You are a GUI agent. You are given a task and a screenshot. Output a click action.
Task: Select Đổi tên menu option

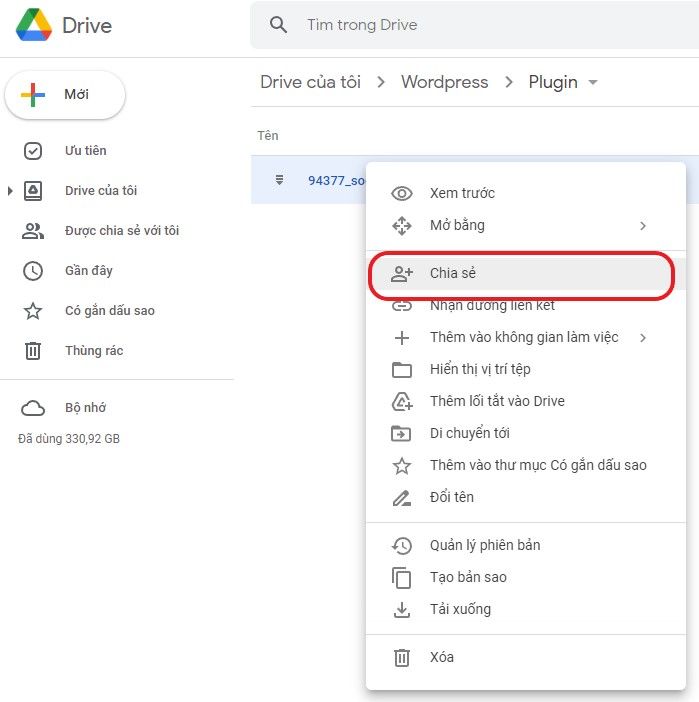[x=451, y=497]
